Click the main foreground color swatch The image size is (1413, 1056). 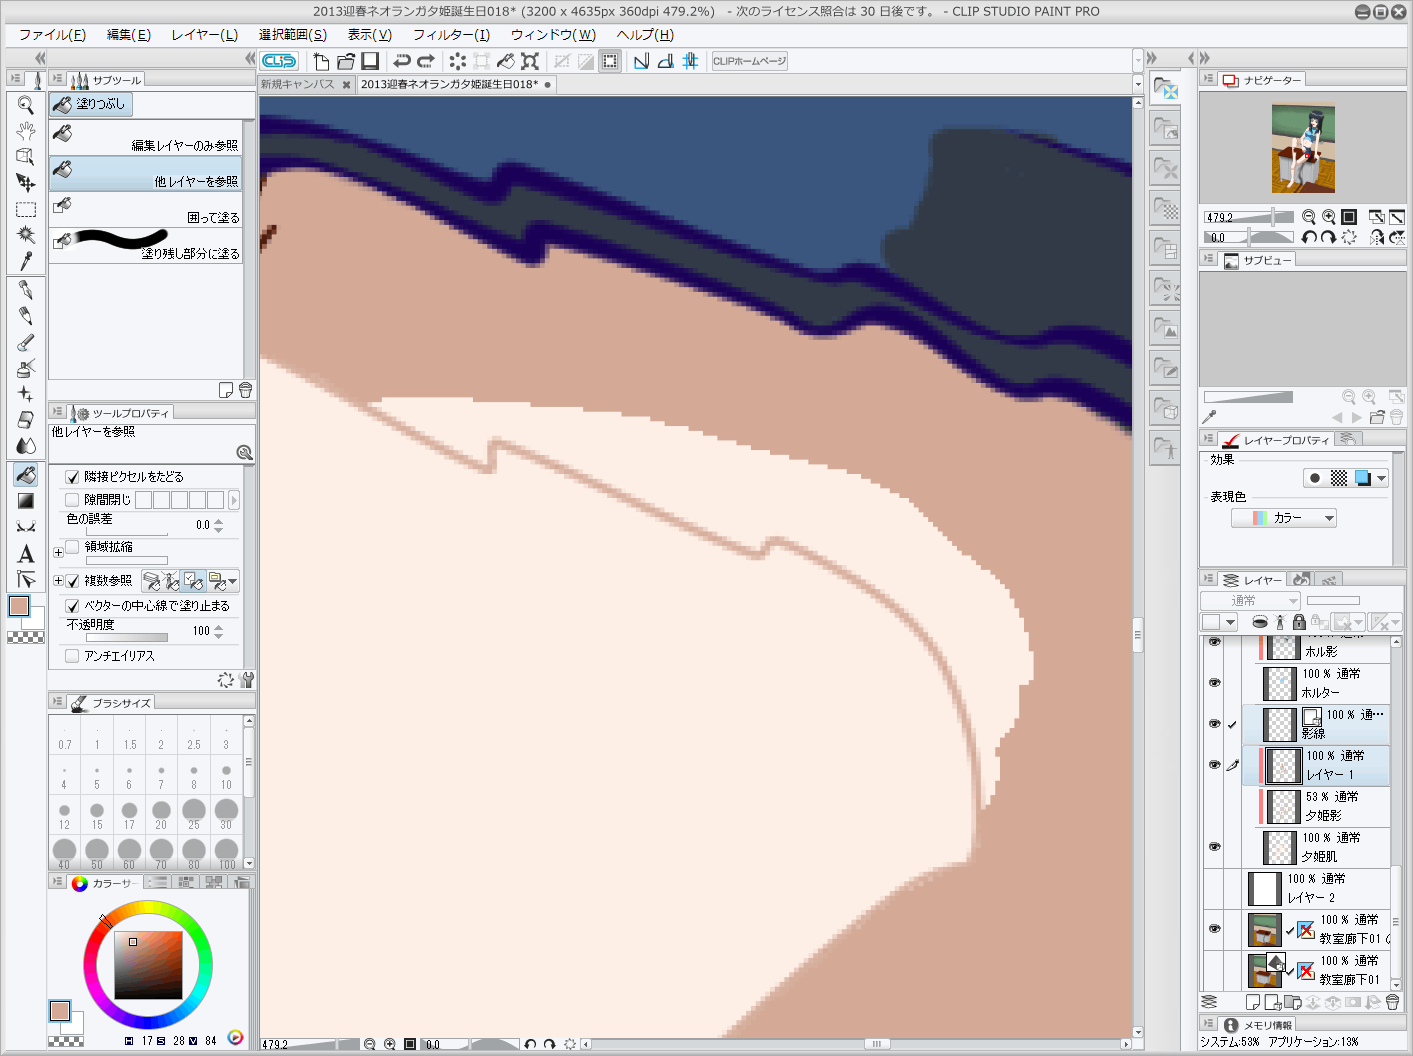click(x=19, y=605)
